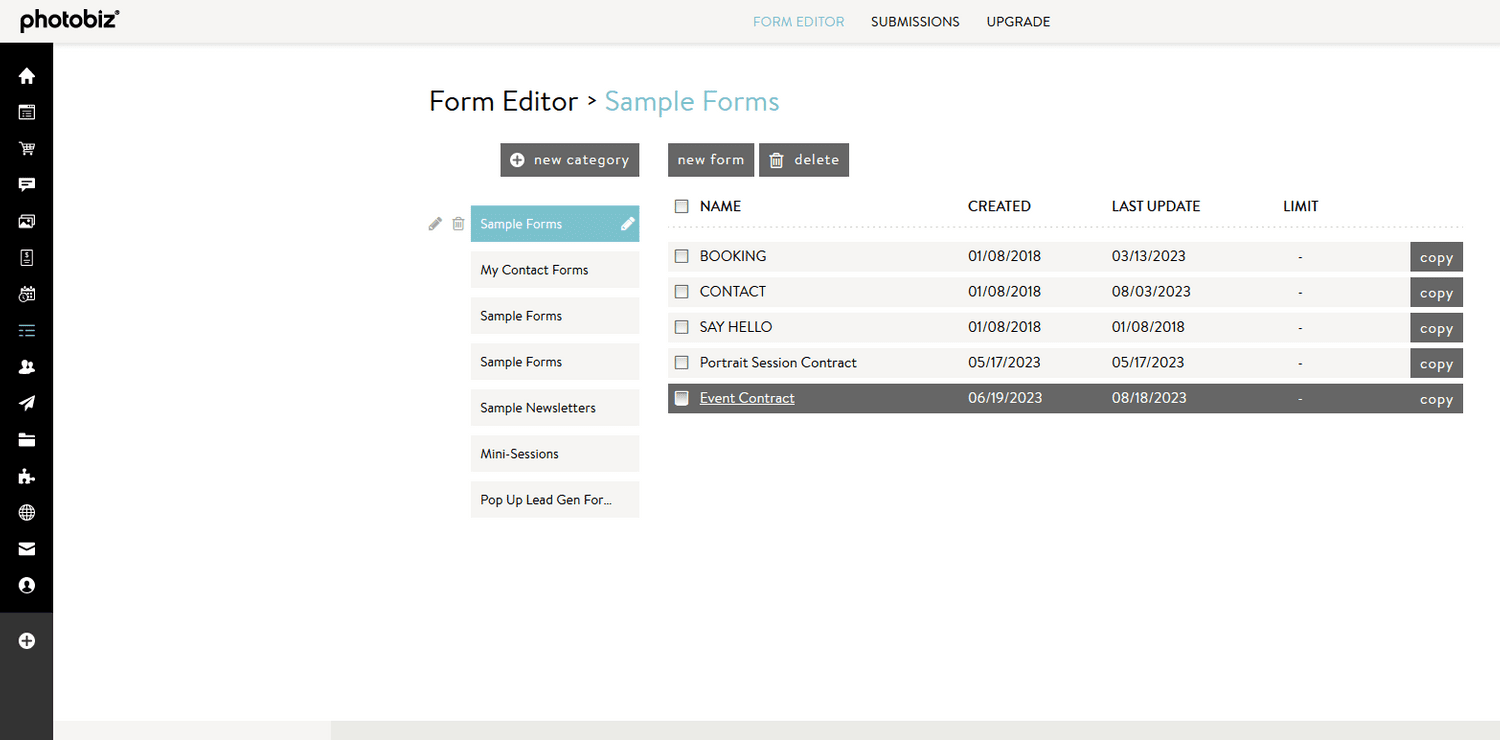The height and width of the screenshot is (740, 1500).
Task: Click the 08/03/2023 last update date
Action: [1151, 291]
